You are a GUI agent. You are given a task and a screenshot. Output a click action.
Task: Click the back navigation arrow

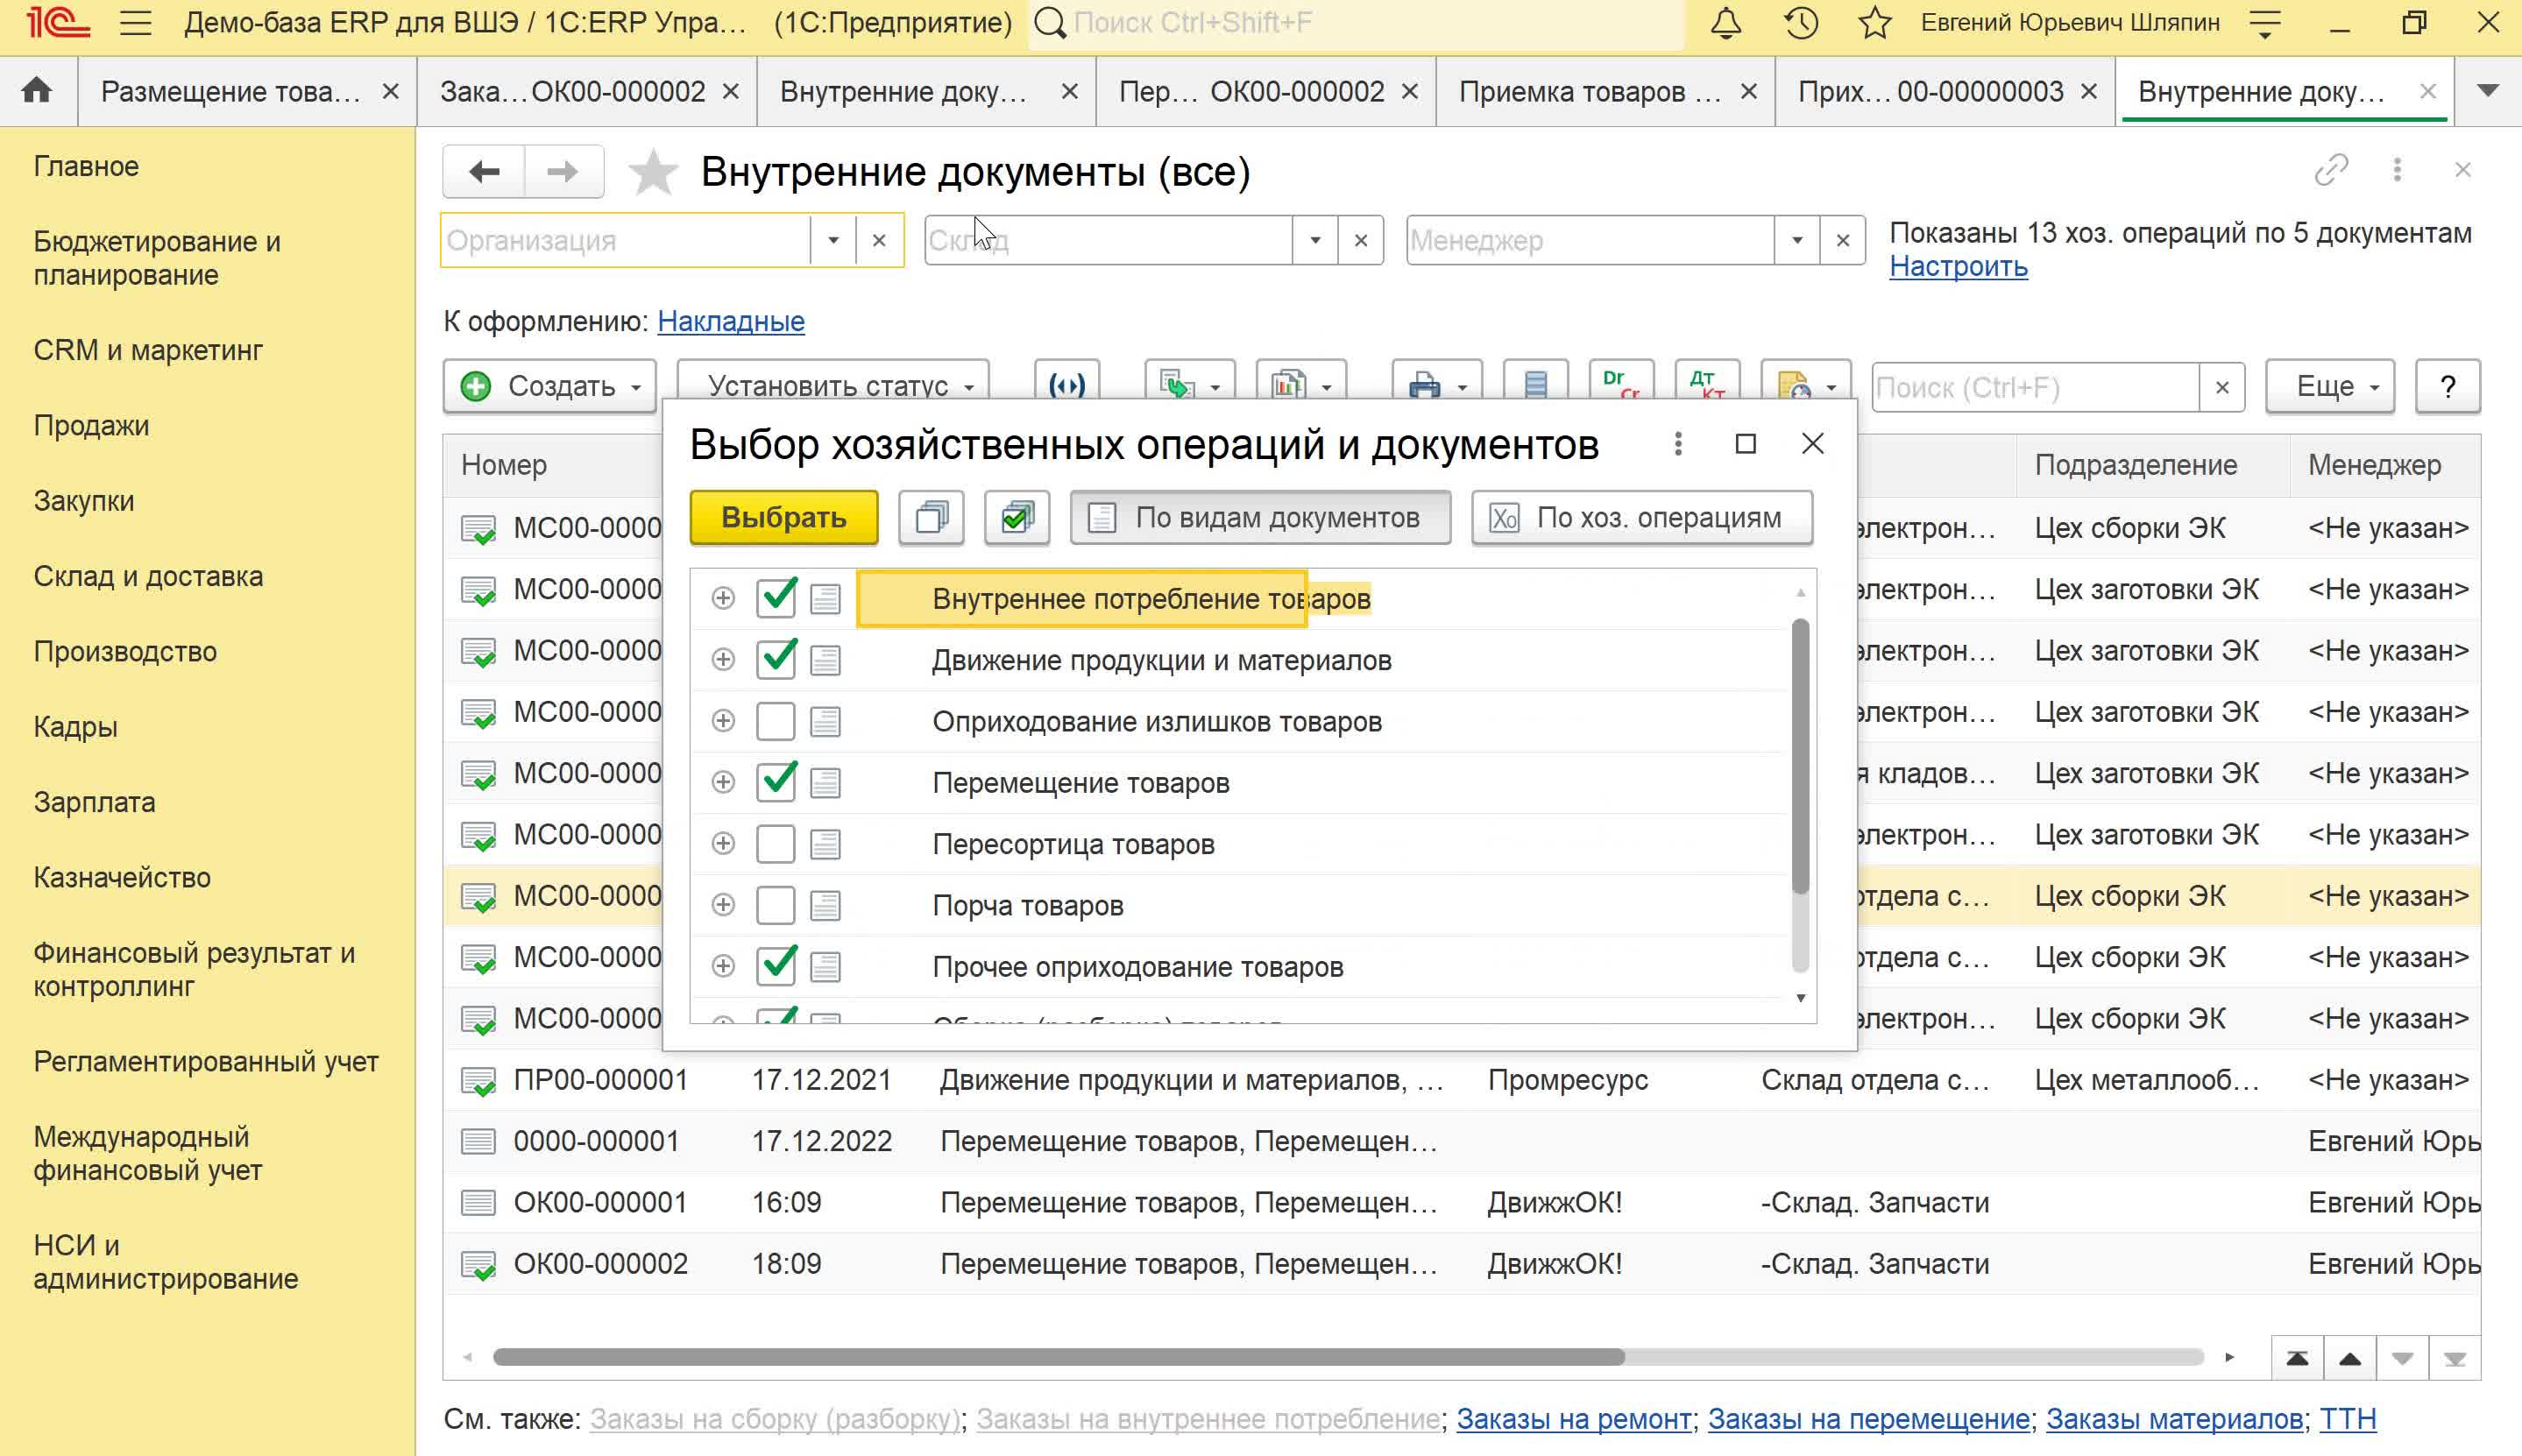tap(484, 172)
